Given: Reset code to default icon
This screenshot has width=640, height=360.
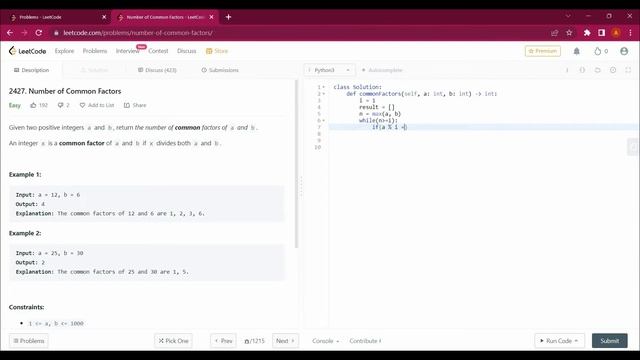Looking at the screenshot, I should (x=598, y=70).
